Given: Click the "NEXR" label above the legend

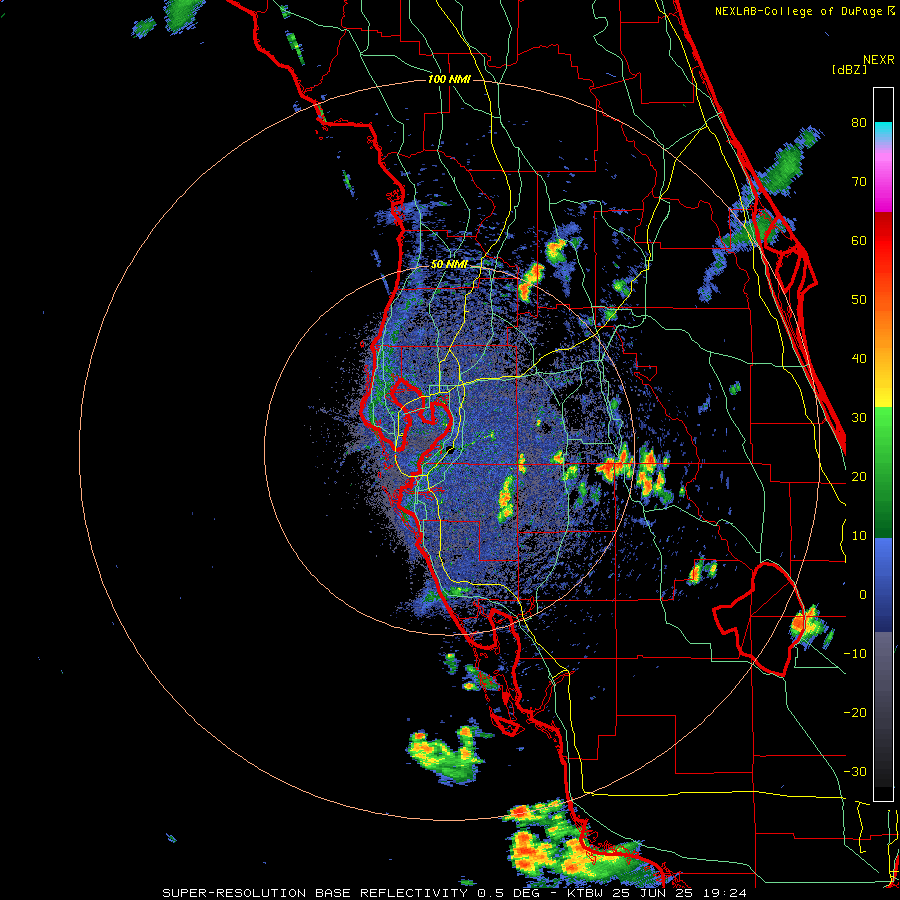Looking at the screenshot, I should (x=878, y=60).
